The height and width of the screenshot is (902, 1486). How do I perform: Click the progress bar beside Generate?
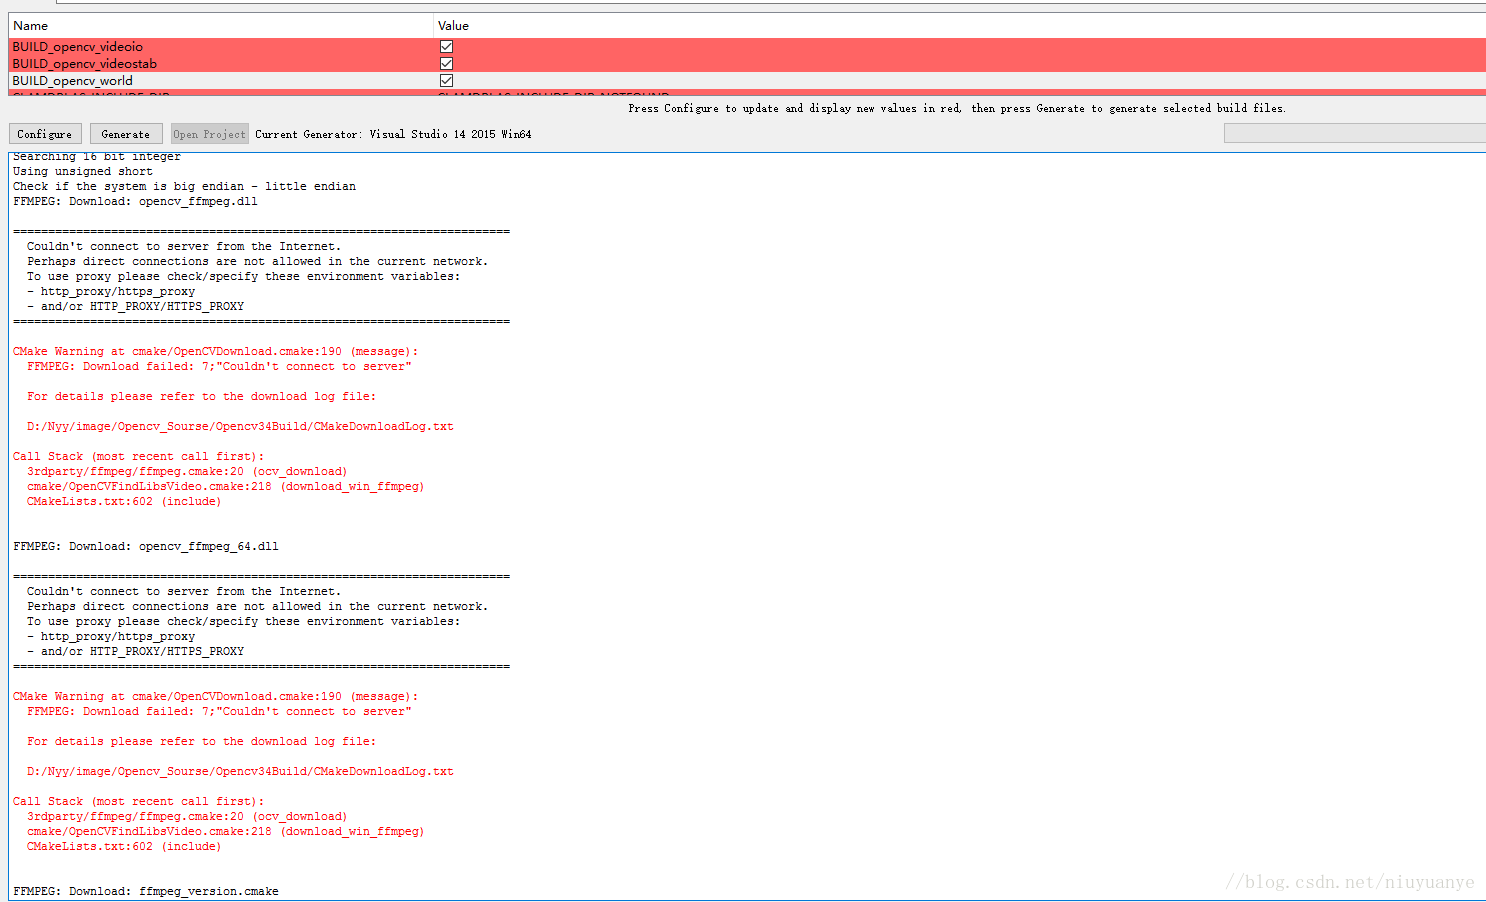pos(1353,132)
